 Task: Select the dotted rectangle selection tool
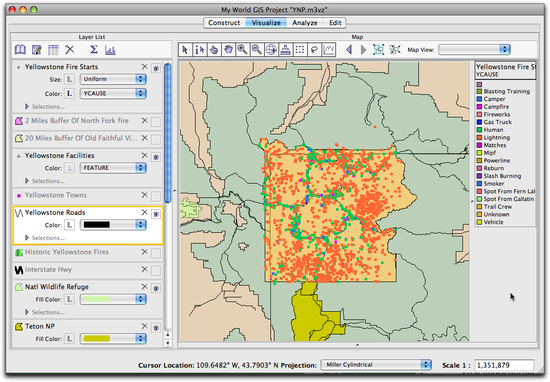300,49
